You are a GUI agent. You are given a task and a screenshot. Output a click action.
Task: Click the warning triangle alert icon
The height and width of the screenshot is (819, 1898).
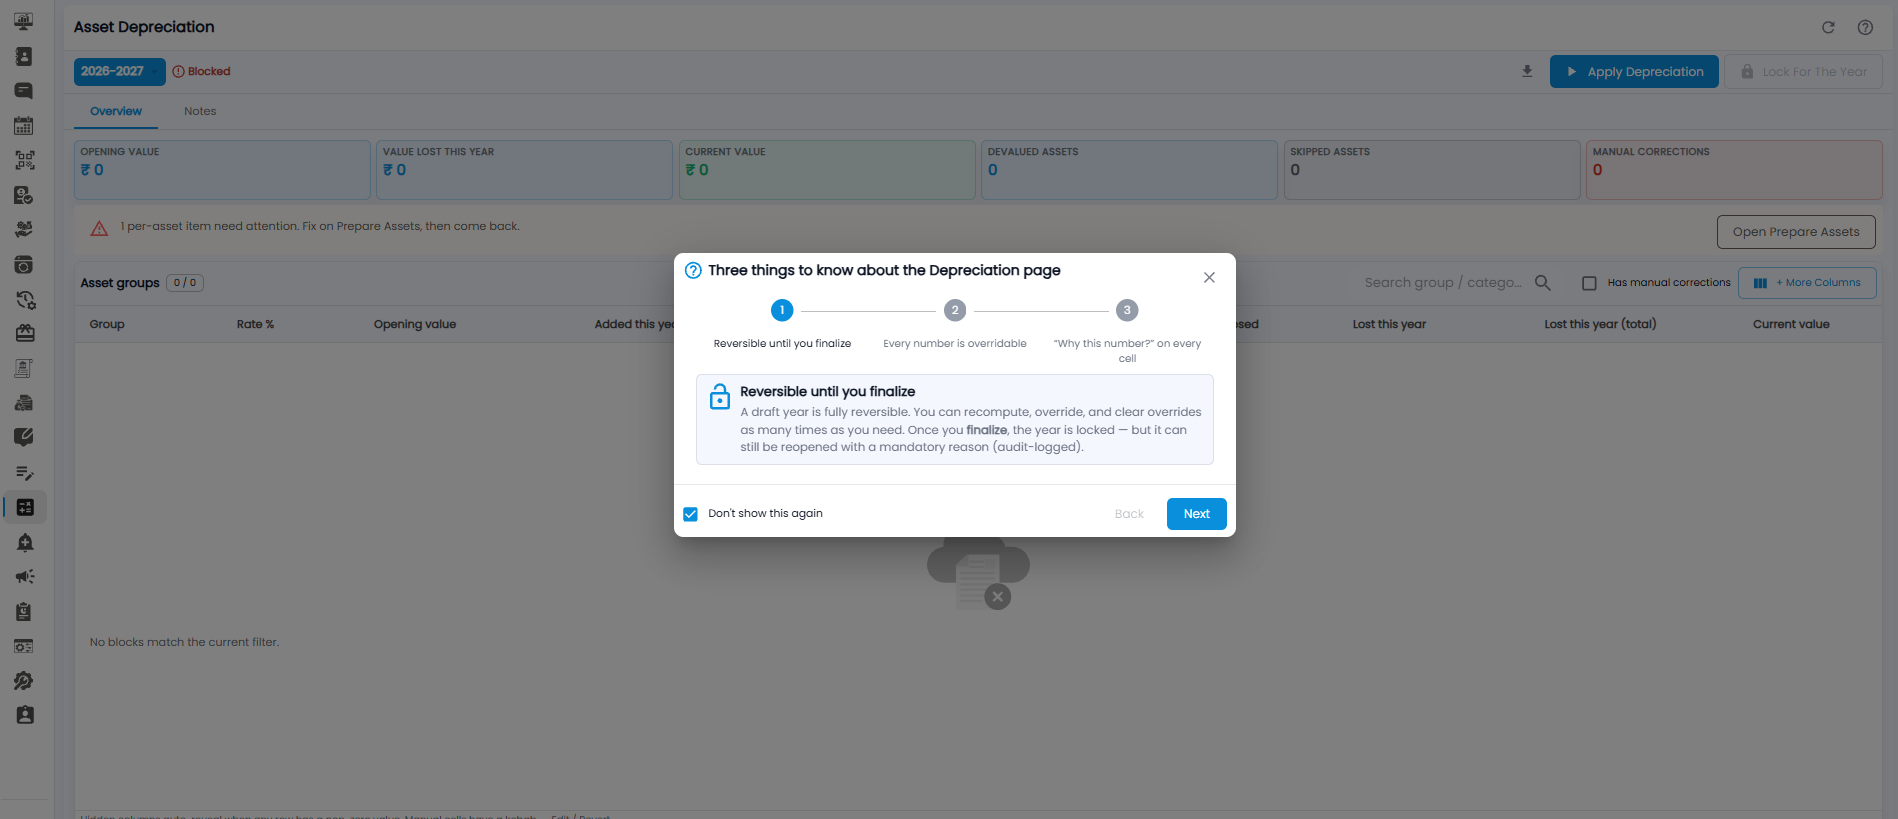pos(99,229)
